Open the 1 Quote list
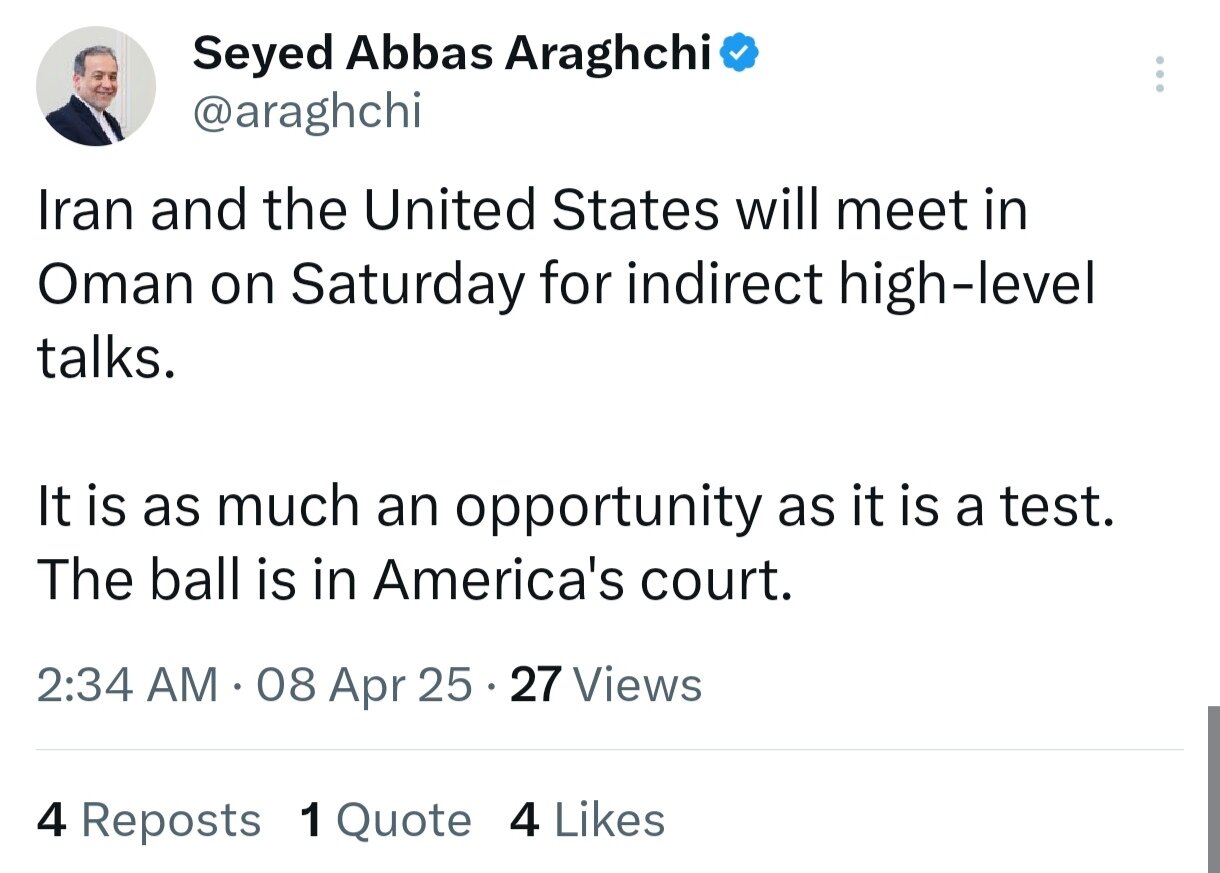The width and height of the screenshot is (1220, 873). coord(385,820)
